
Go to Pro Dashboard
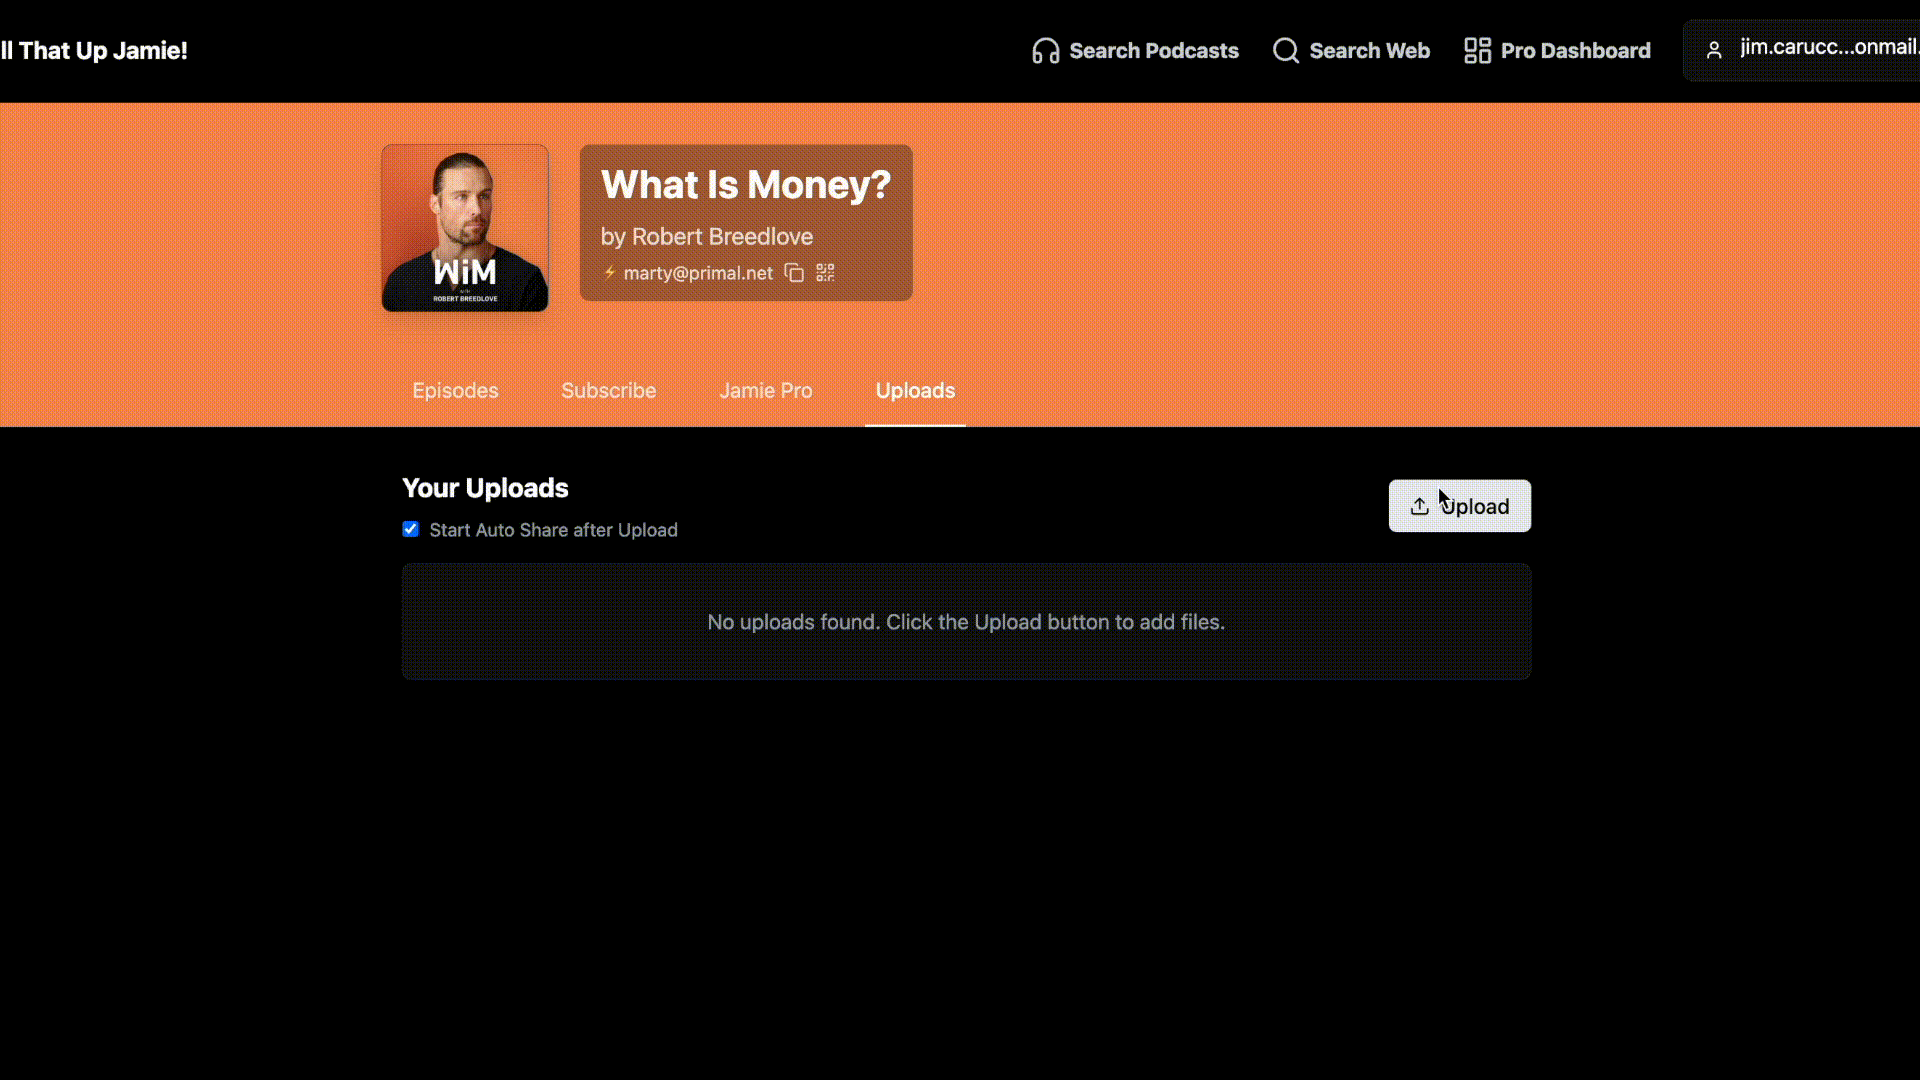coord(1557,51)
